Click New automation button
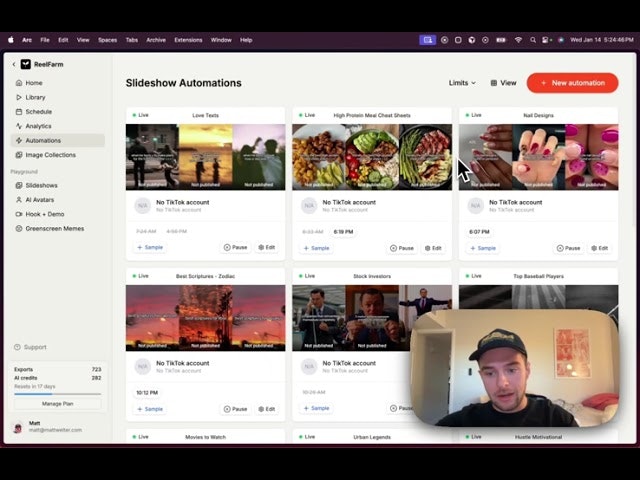This screenshot has width=640, height=480. coord(572,83)
